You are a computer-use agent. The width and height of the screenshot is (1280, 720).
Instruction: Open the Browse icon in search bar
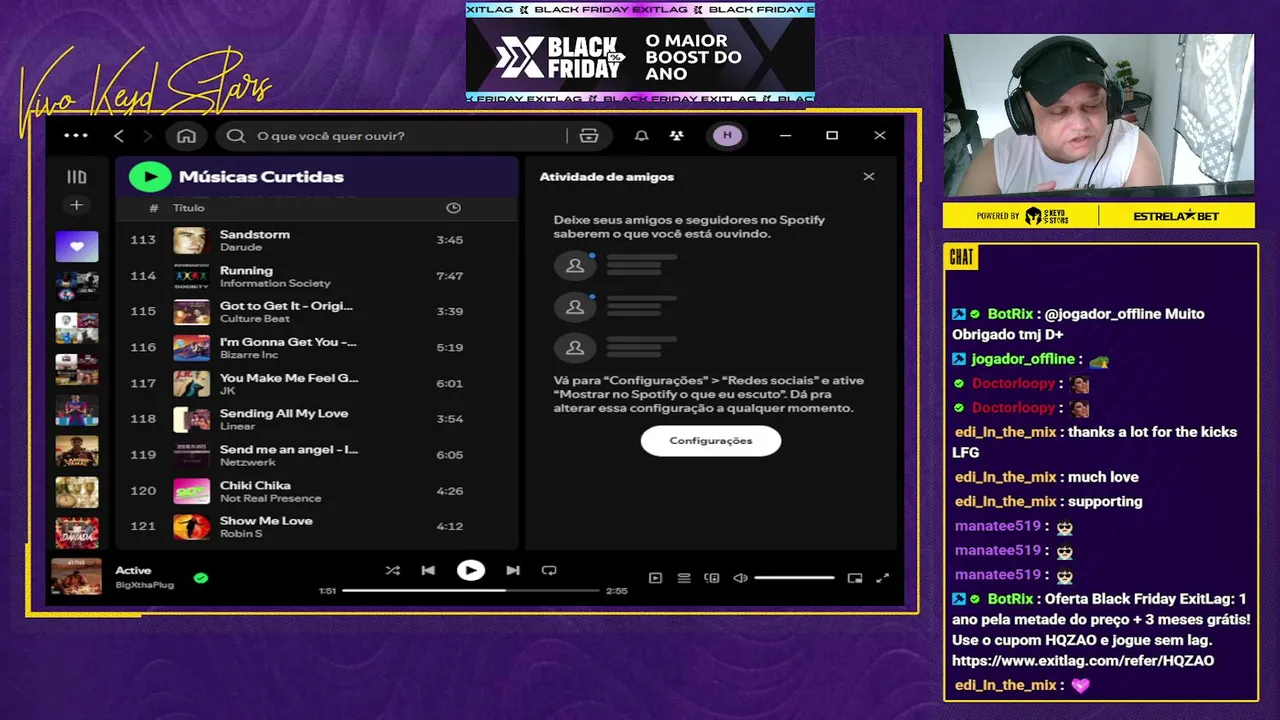click(x=589, y=136)
